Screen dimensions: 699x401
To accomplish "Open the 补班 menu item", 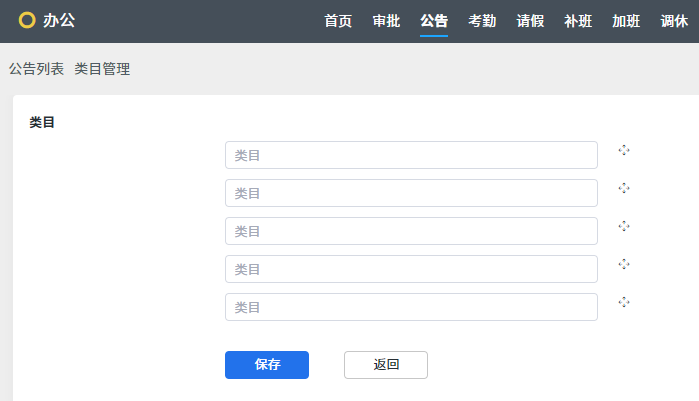I will pyautogui.click(x=578, y=21).
